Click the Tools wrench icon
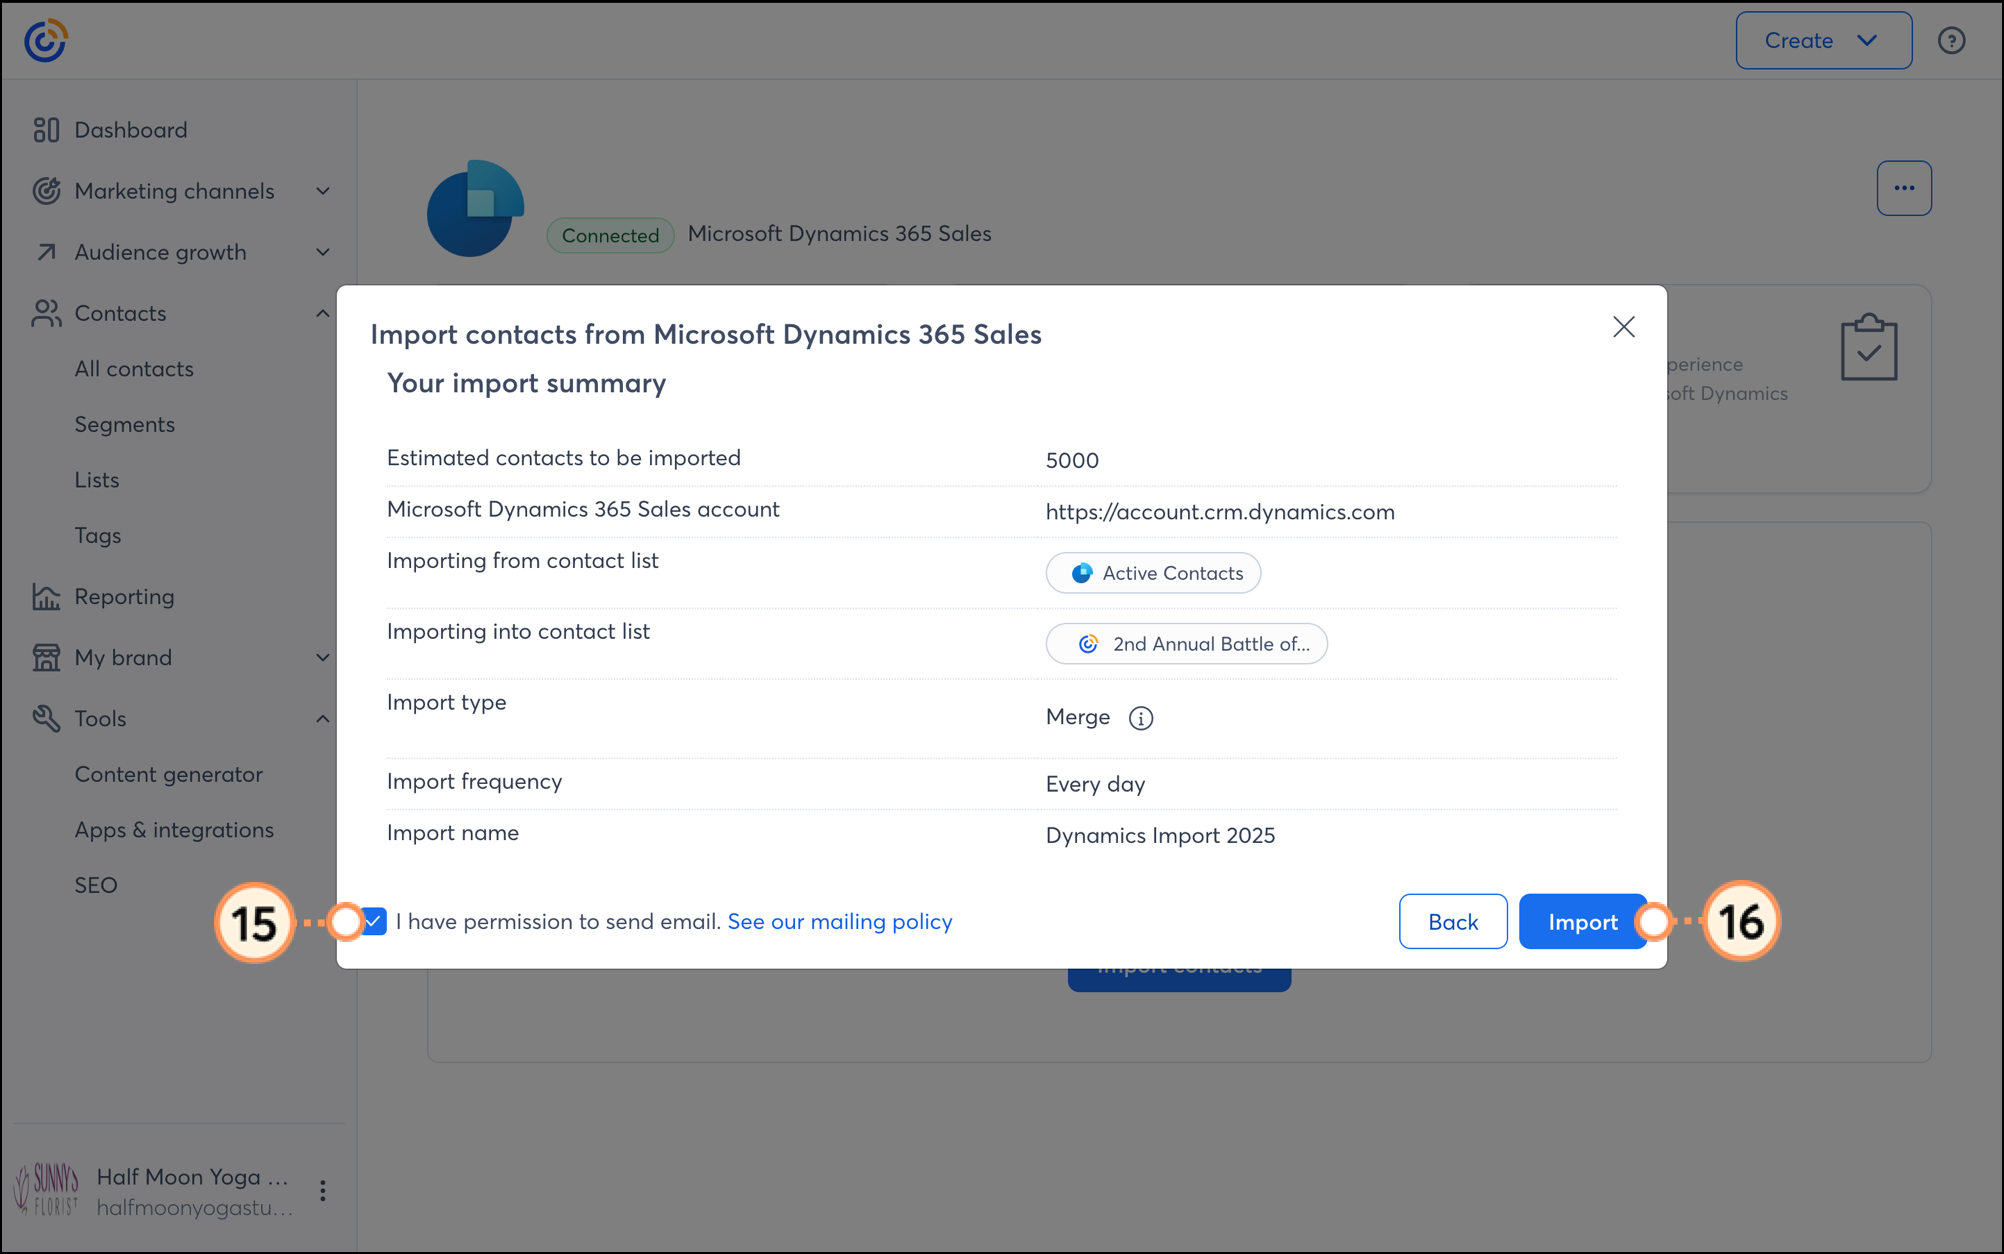Image resolution: width=2004 pixels, height=1254 pixels. tap(46, 718)
